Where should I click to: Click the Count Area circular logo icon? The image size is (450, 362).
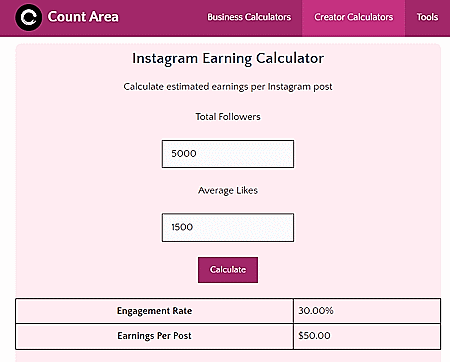29,17
